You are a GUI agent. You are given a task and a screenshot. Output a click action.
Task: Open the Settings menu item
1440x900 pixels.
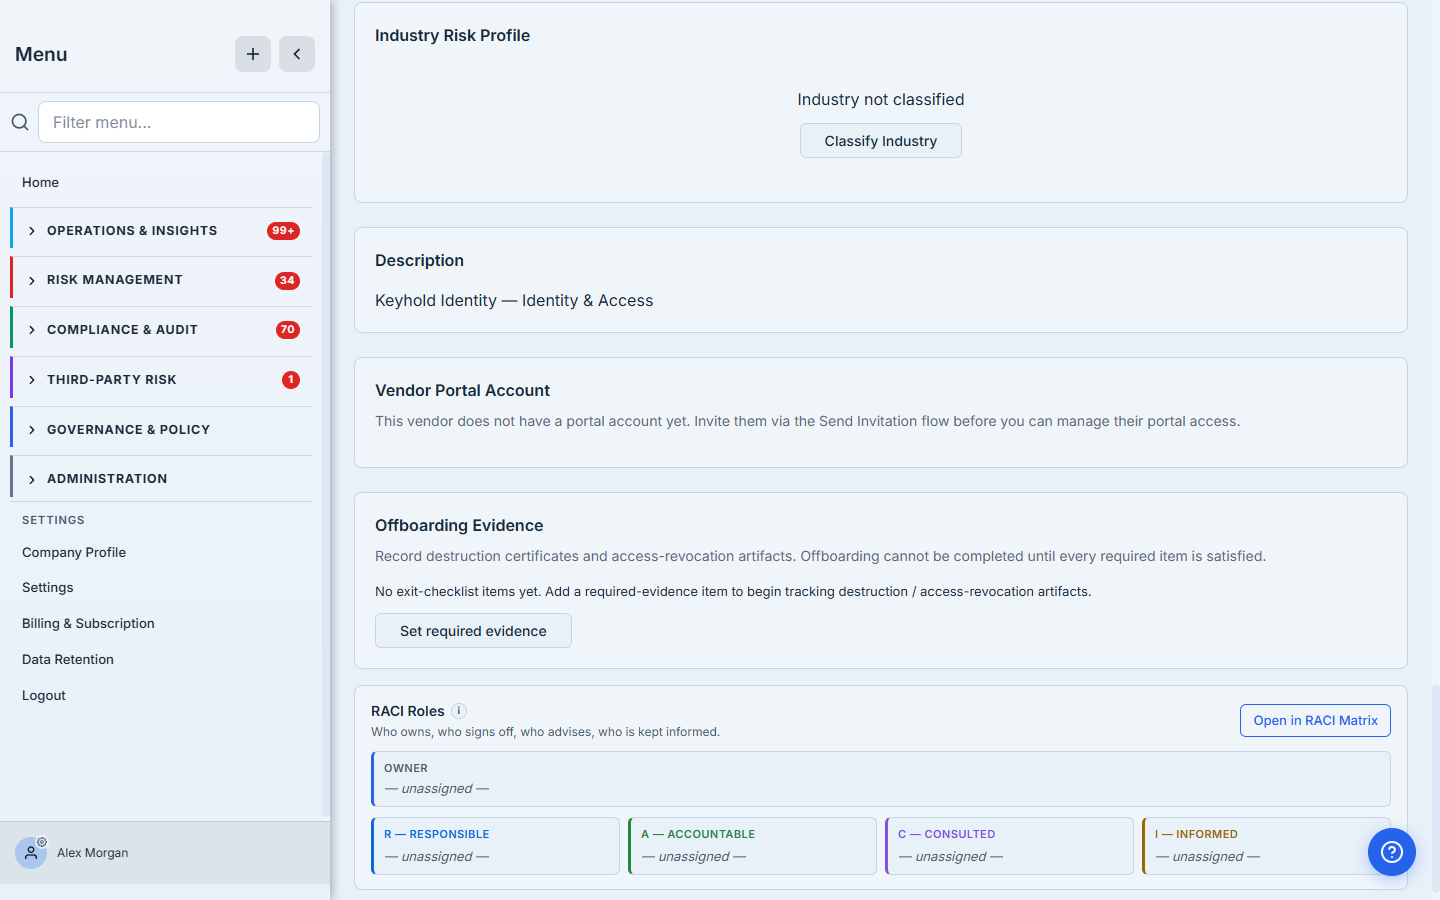coord(48,587)
